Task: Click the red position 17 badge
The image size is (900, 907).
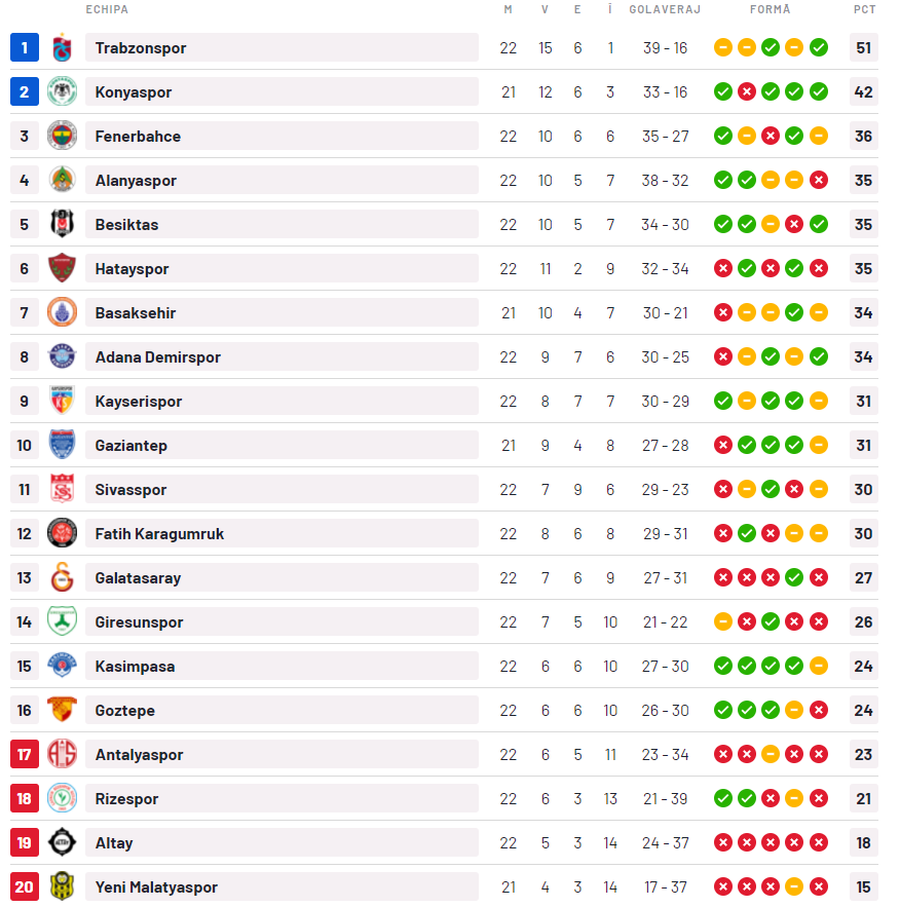Action: pyautogui.click(x=24, y=754)
